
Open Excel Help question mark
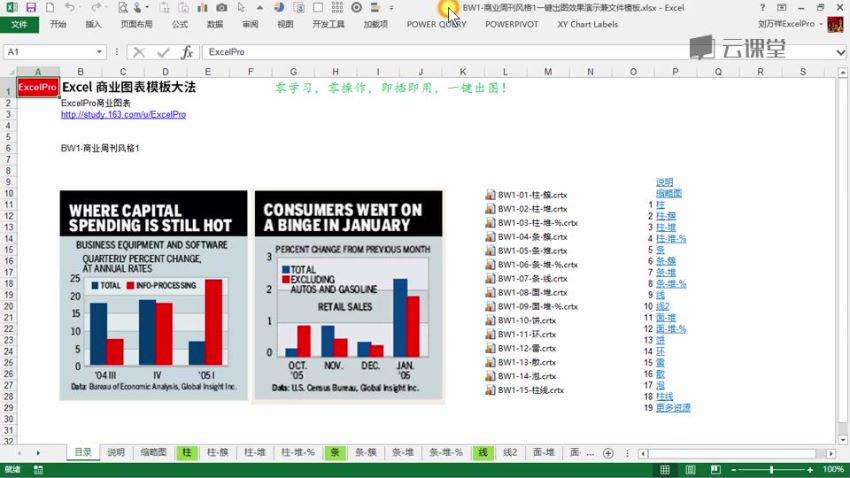[762, 8]
